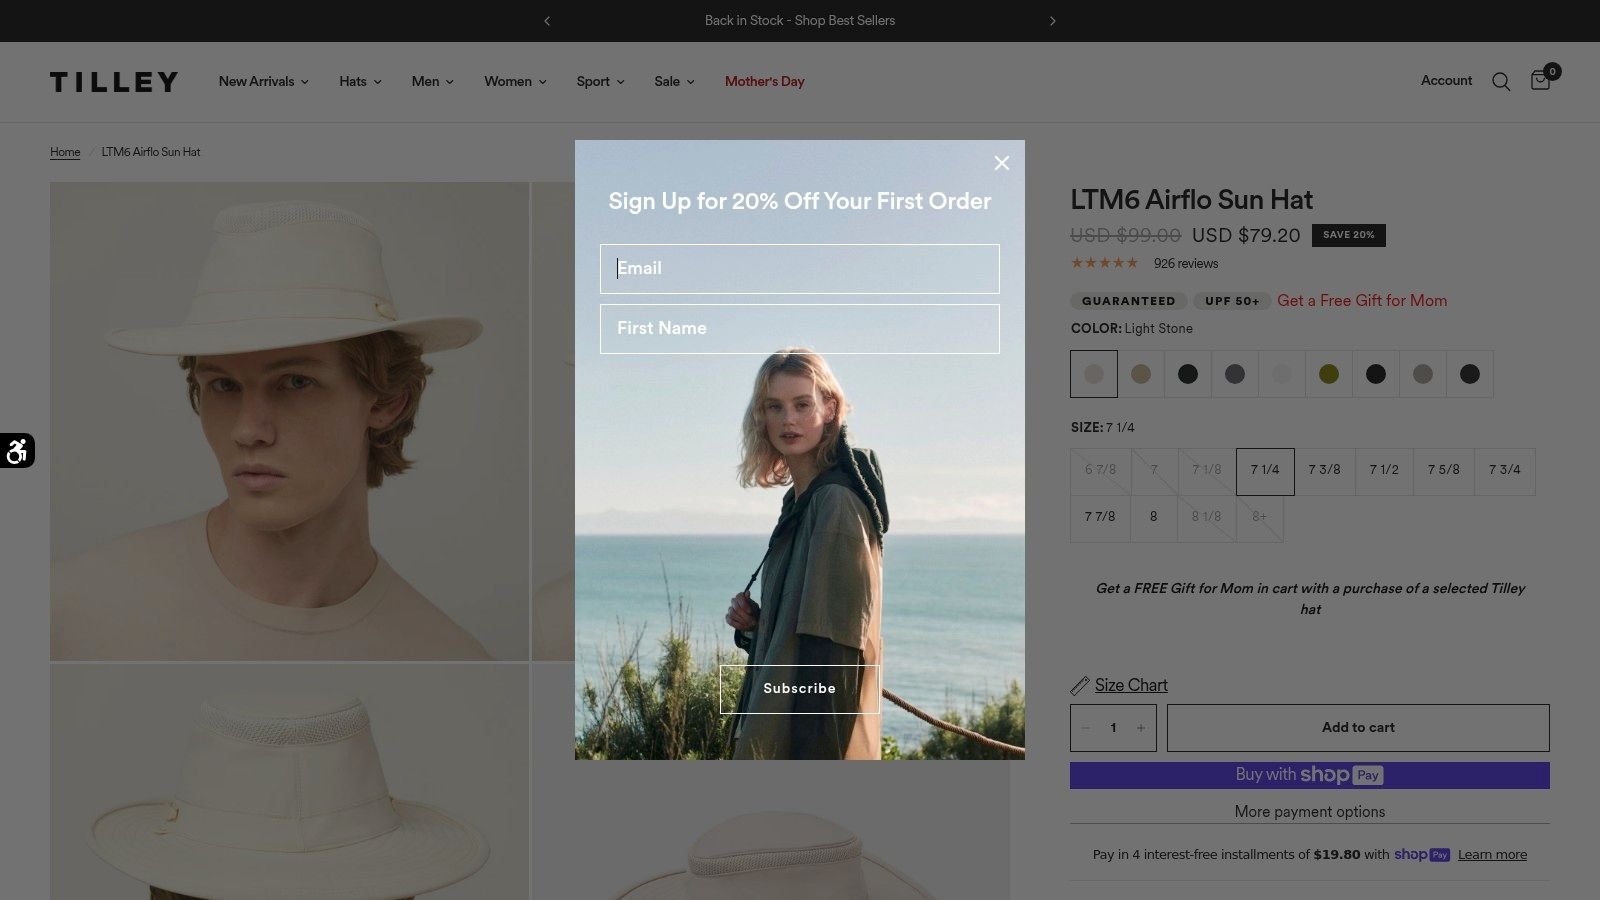Expand the Sale dropdown menu
The width and height of the screenshot is (1600, 900).
coord(674,82)
